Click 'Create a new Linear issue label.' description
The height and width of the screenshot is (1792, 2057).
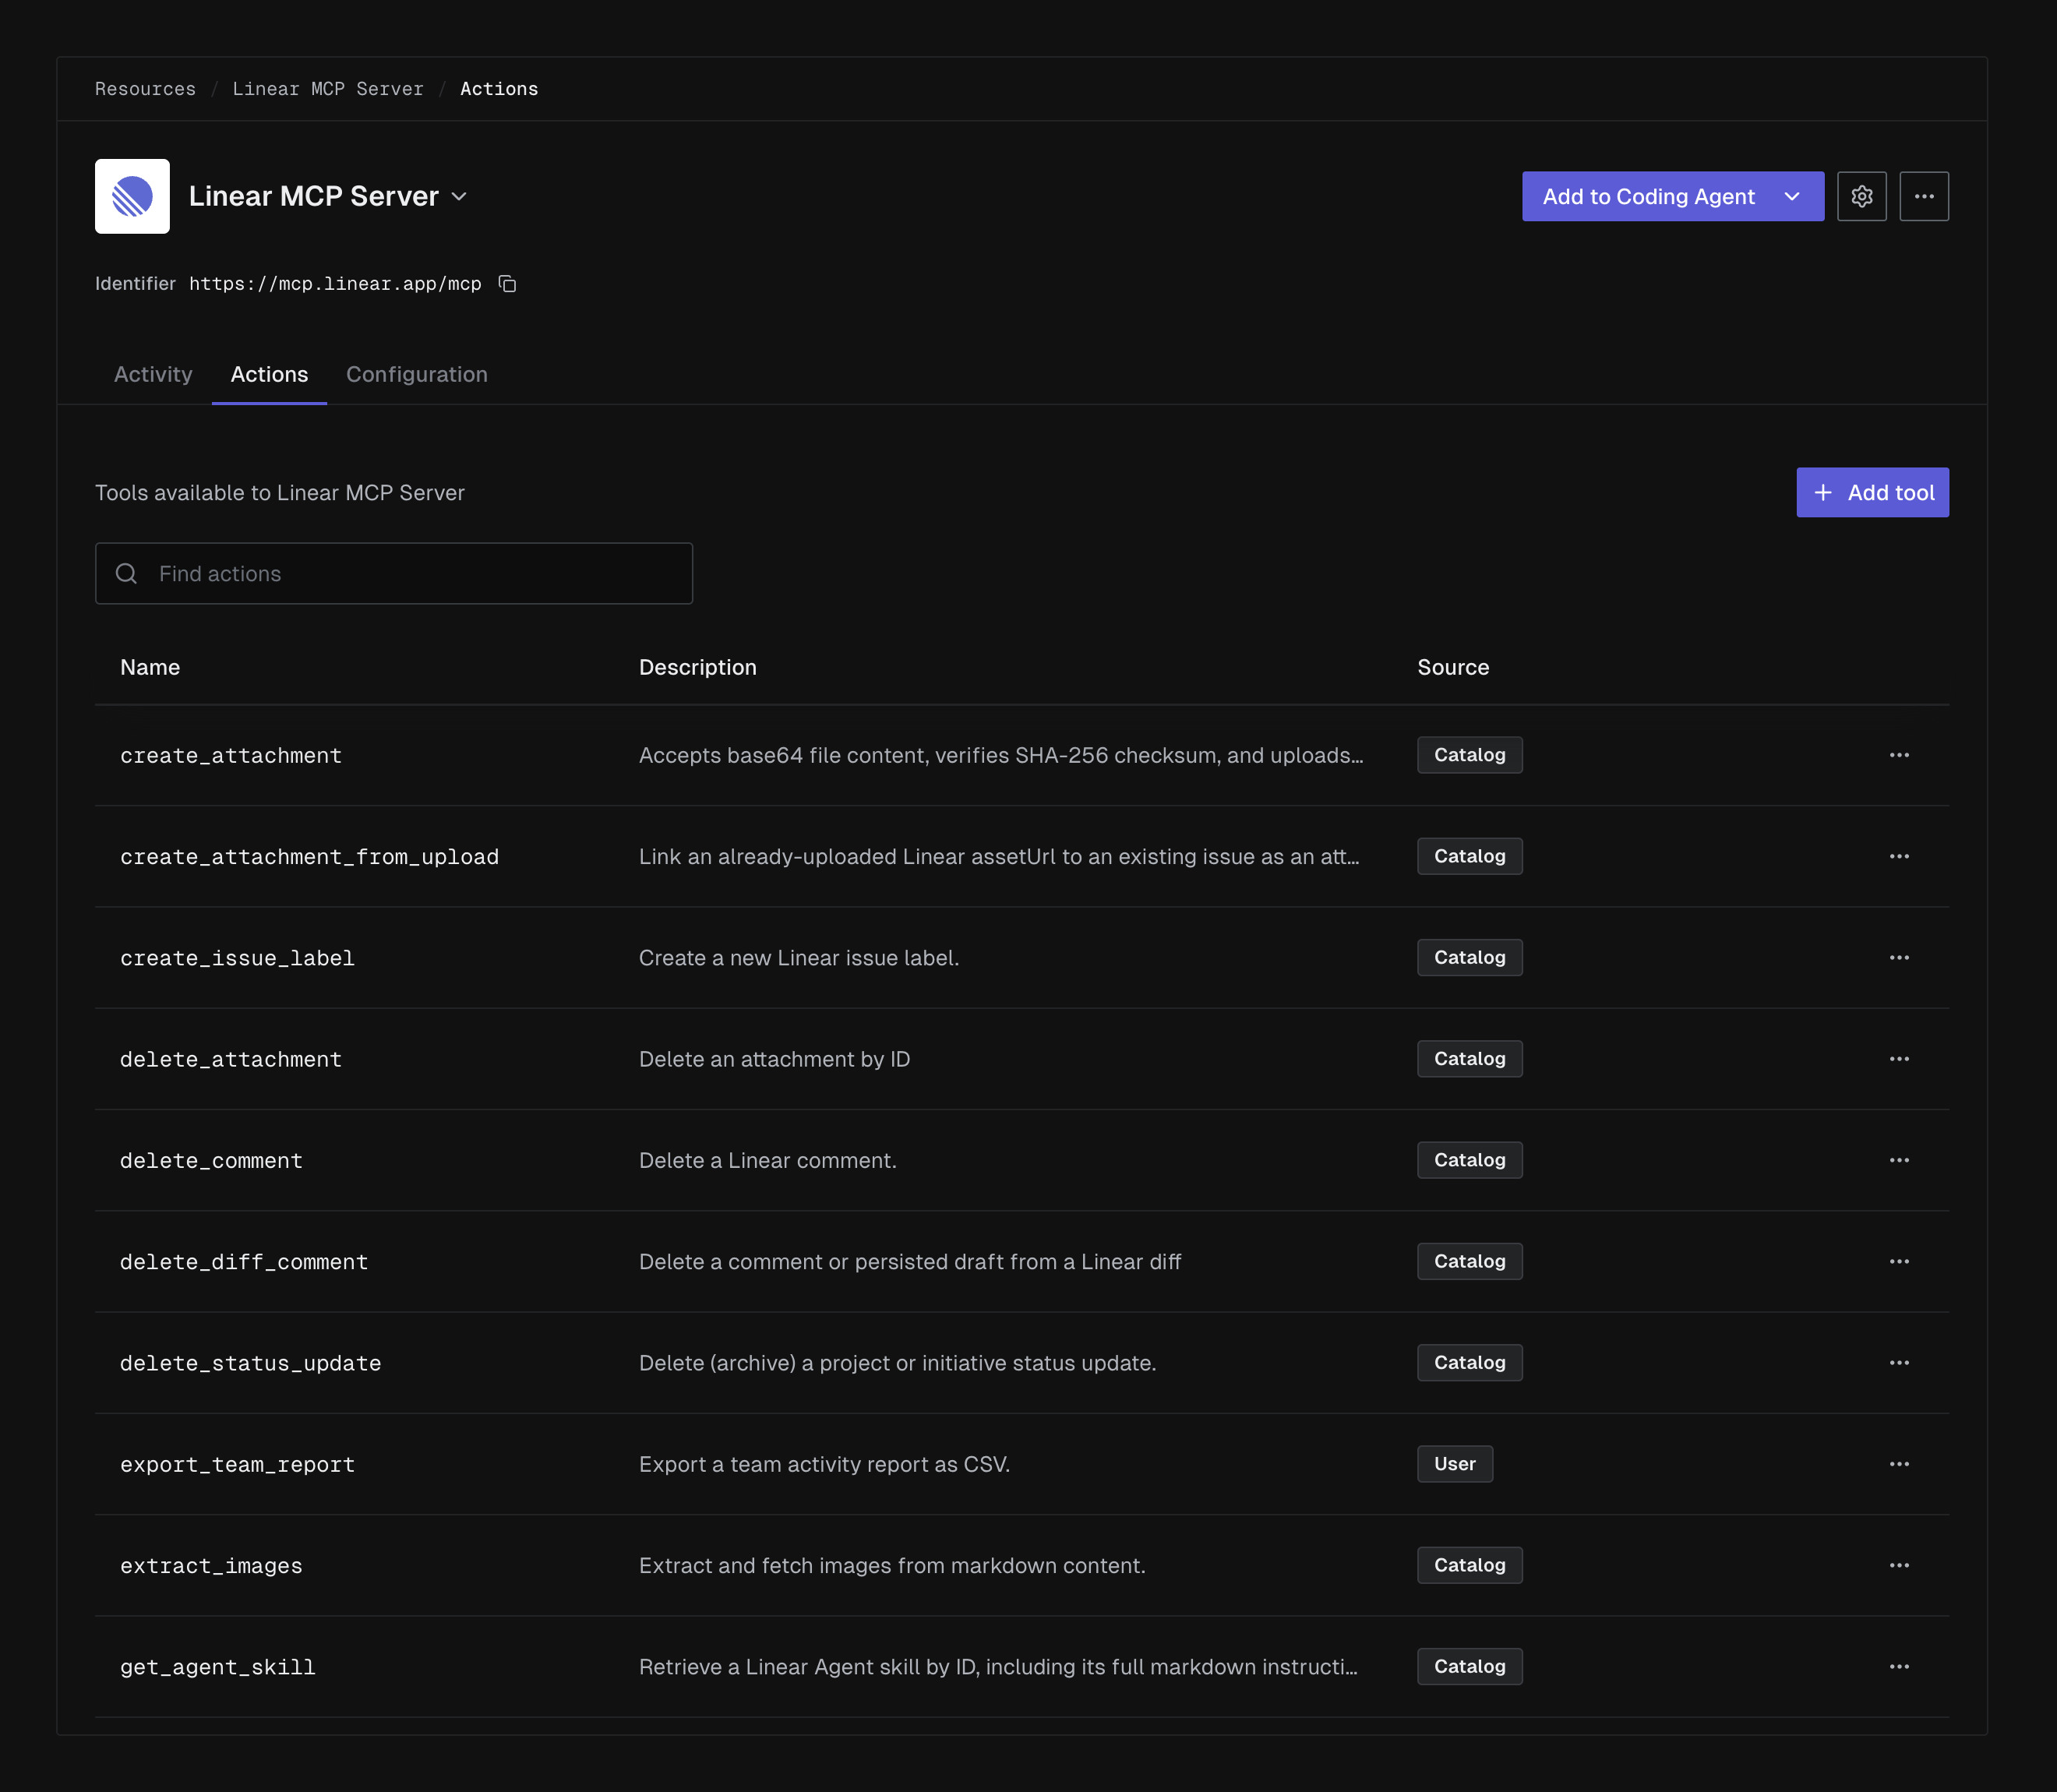(x=799, y=958)
